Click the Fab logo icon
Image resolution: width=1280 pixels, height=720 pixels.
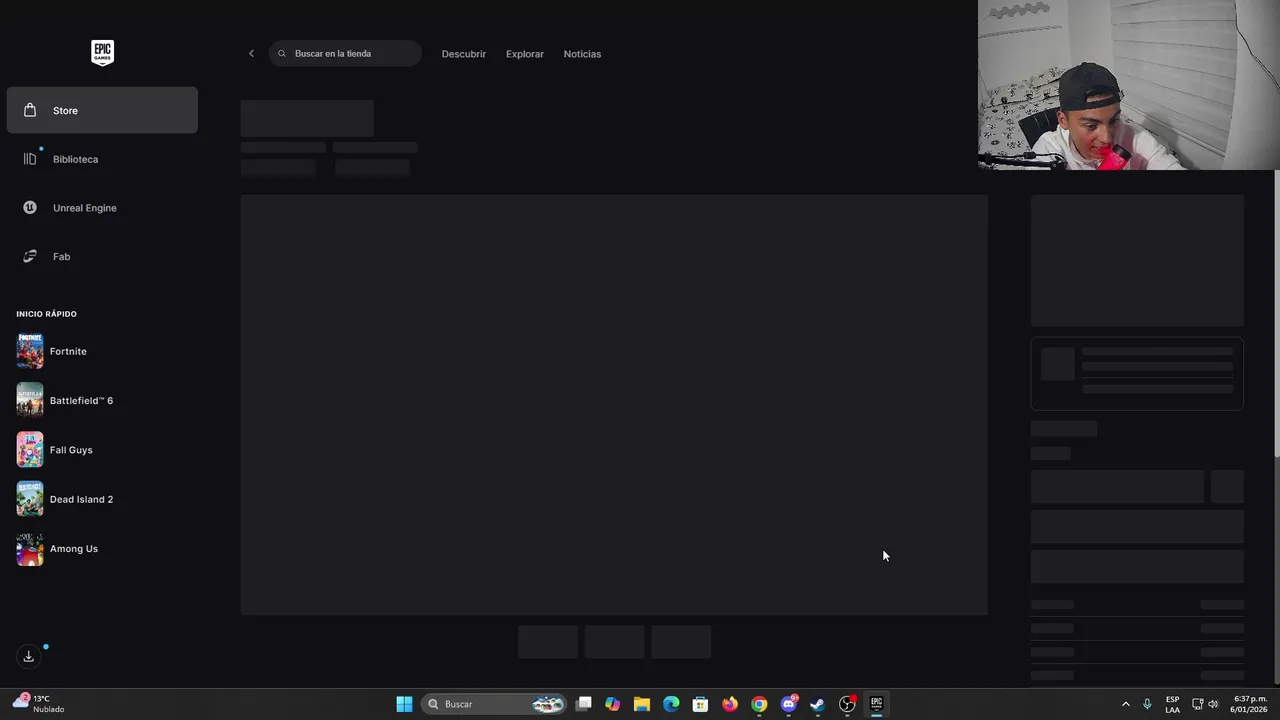pyautogui.click(x=30, y=257)
